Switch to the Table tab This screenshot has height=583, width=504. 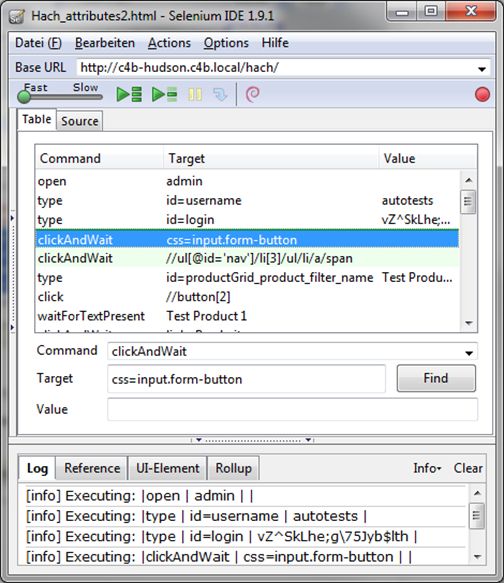36,119
